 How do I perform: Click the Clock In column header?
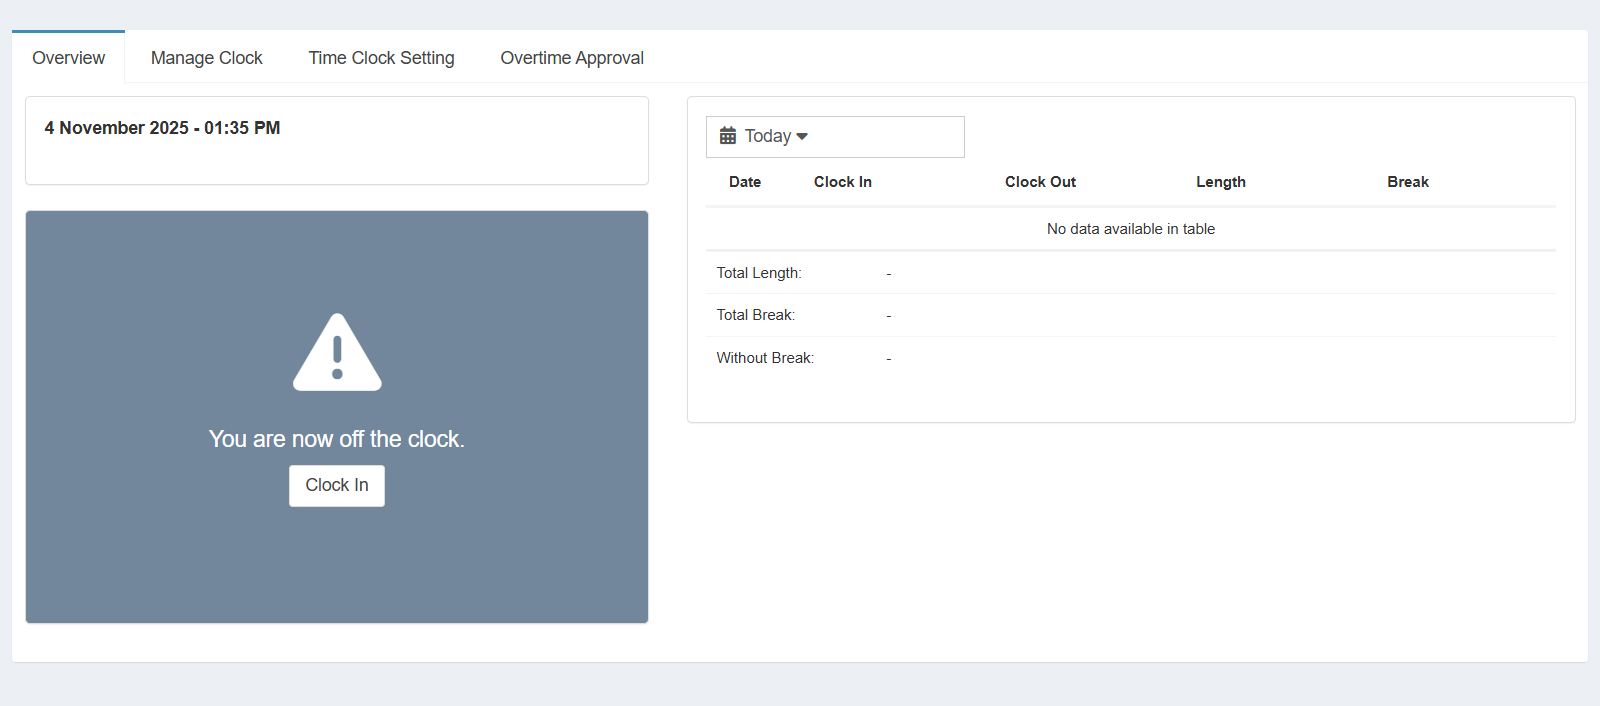[x=842, y=182]
